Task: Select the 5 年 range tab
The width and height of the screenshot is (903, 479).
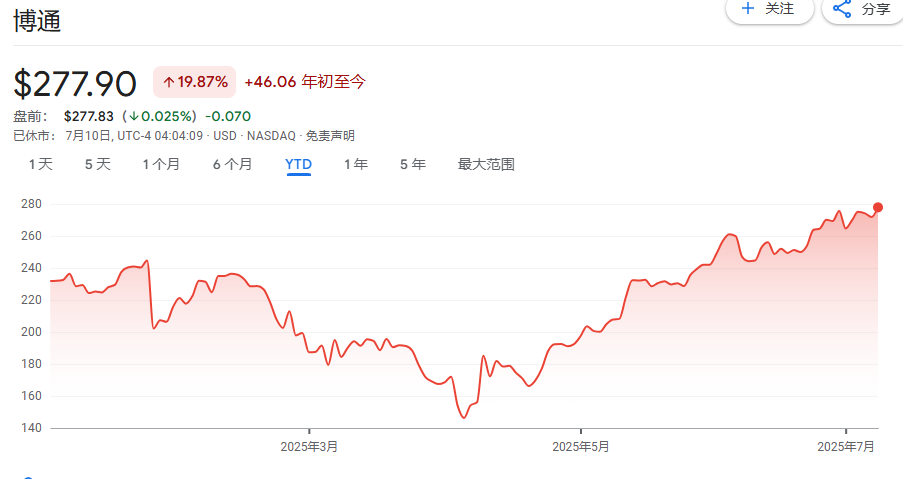Action: (413, 164)
